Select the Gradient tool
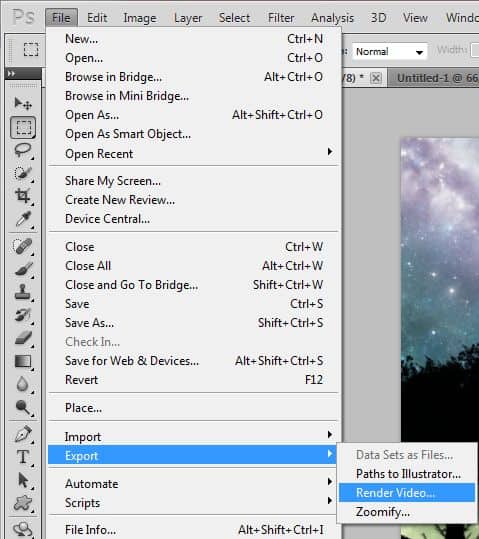 point(23,361)
